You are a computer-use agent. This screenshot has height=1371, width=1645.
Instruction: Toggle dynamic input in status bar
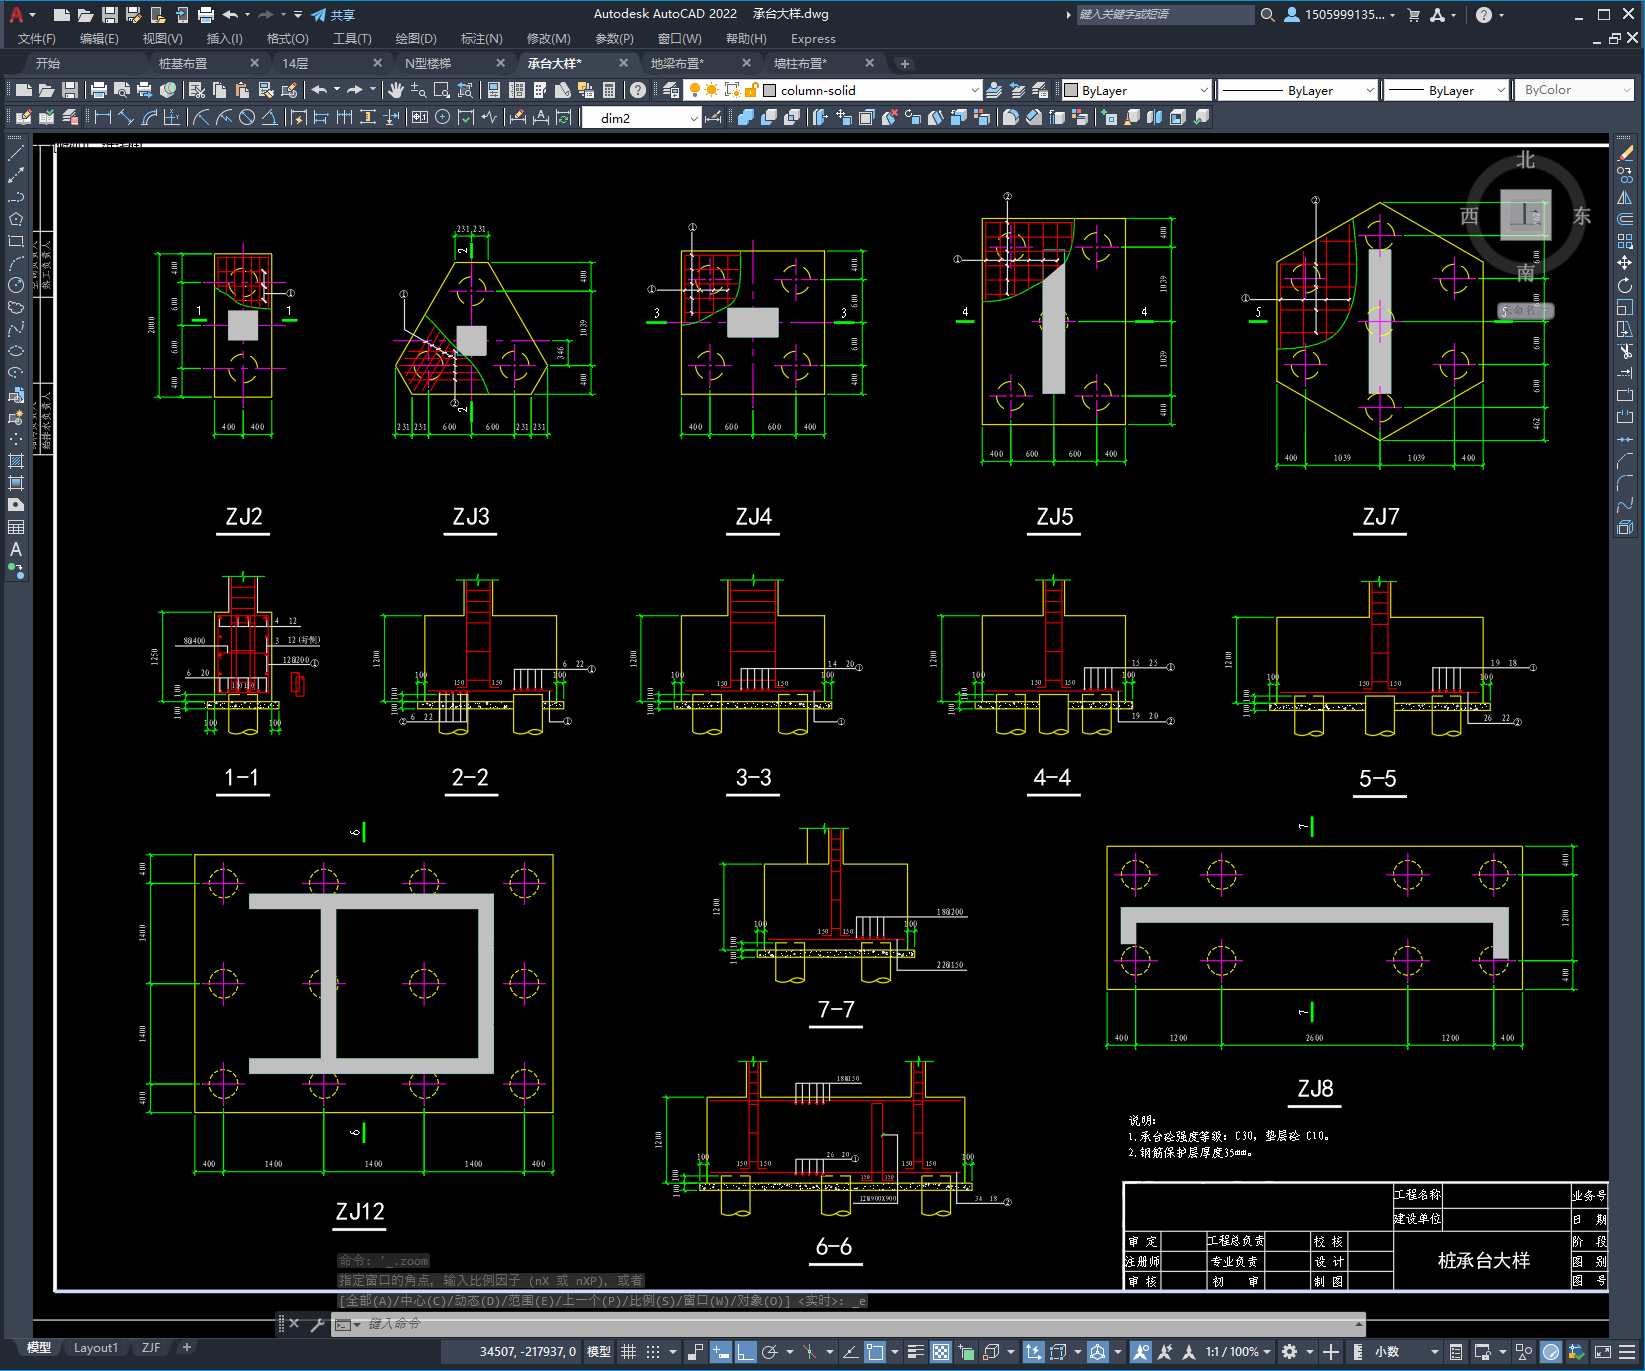pos(721,1352)
